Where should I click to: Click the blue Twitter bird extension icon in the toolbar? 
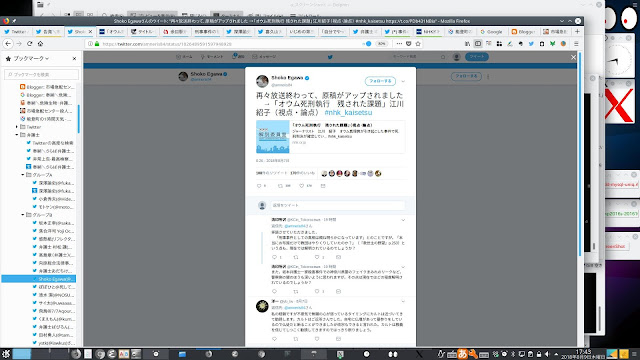pos(531,44)
